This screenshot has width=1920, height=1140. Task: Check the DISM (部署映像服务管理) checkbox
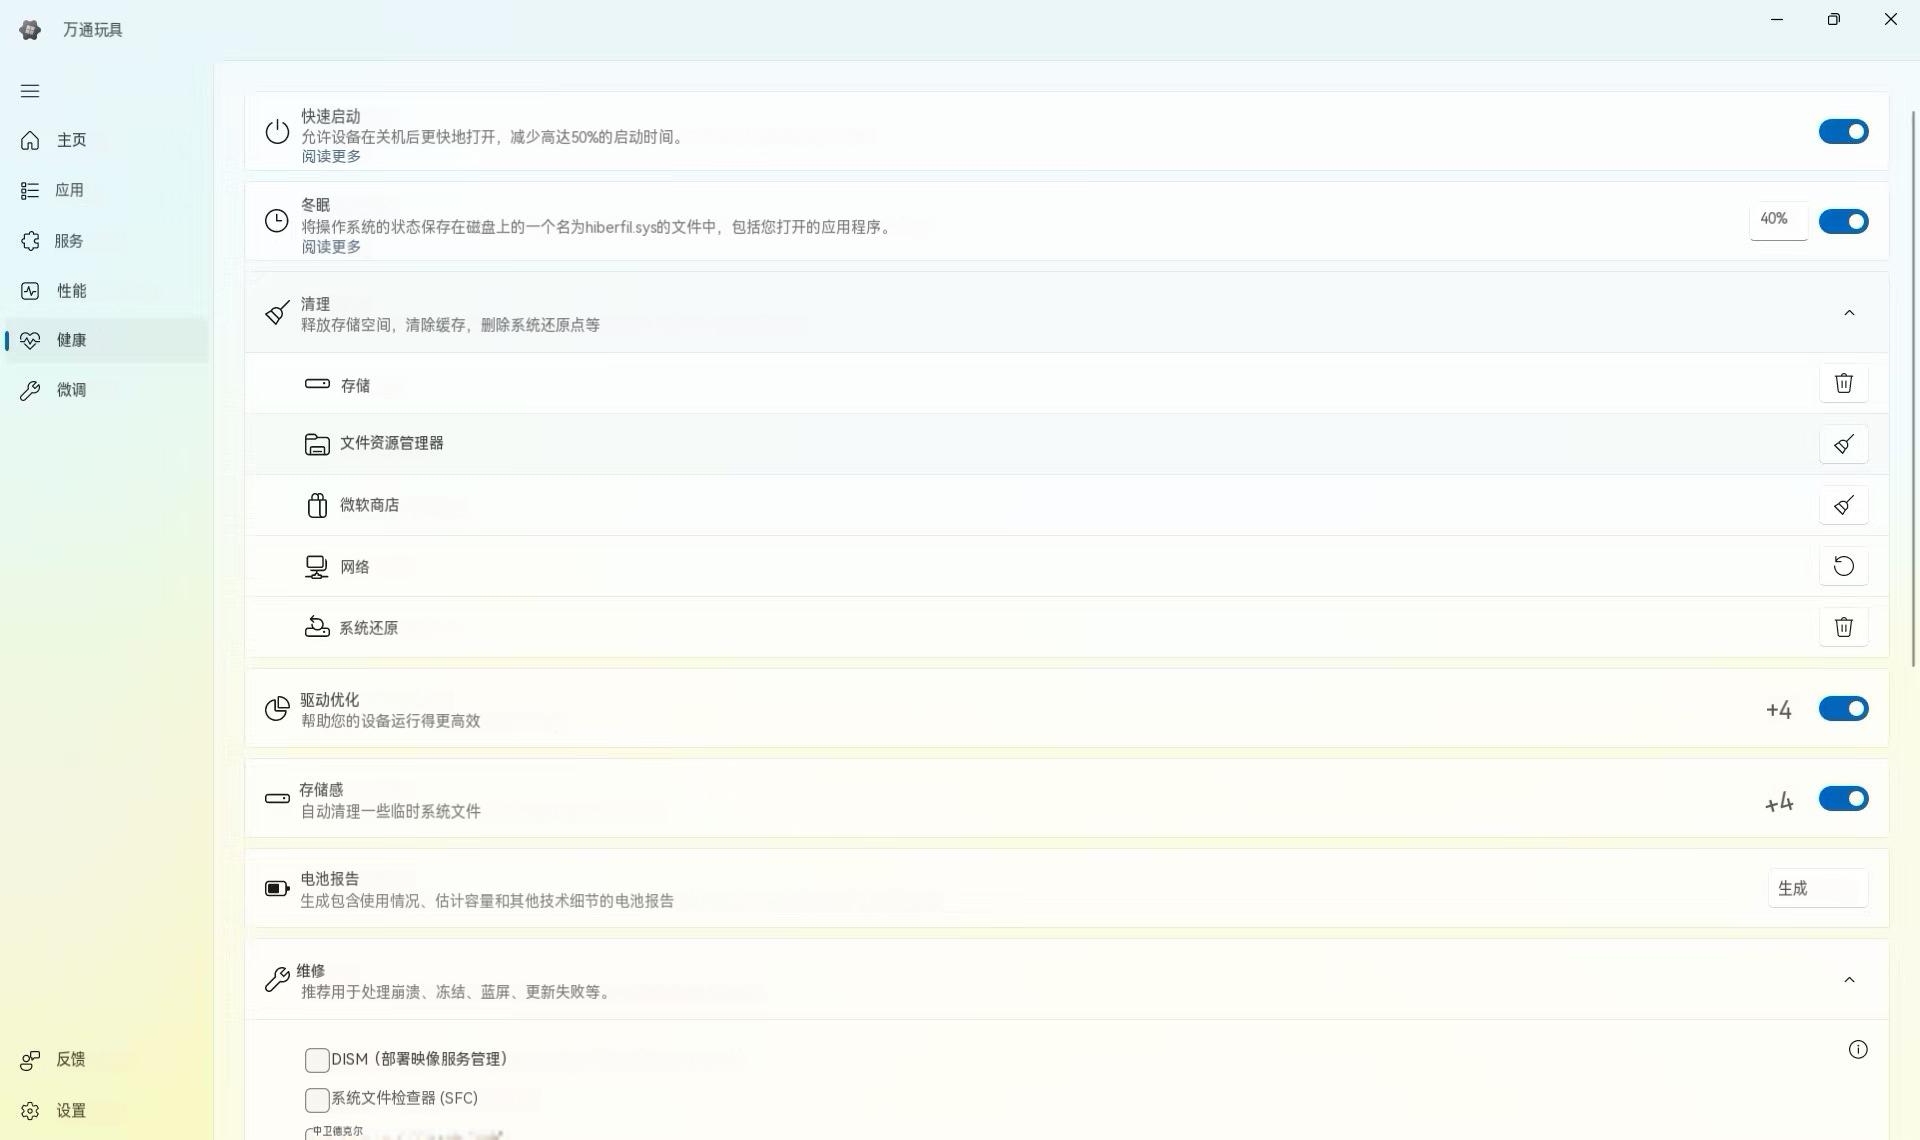click(x=317, y=1059)
